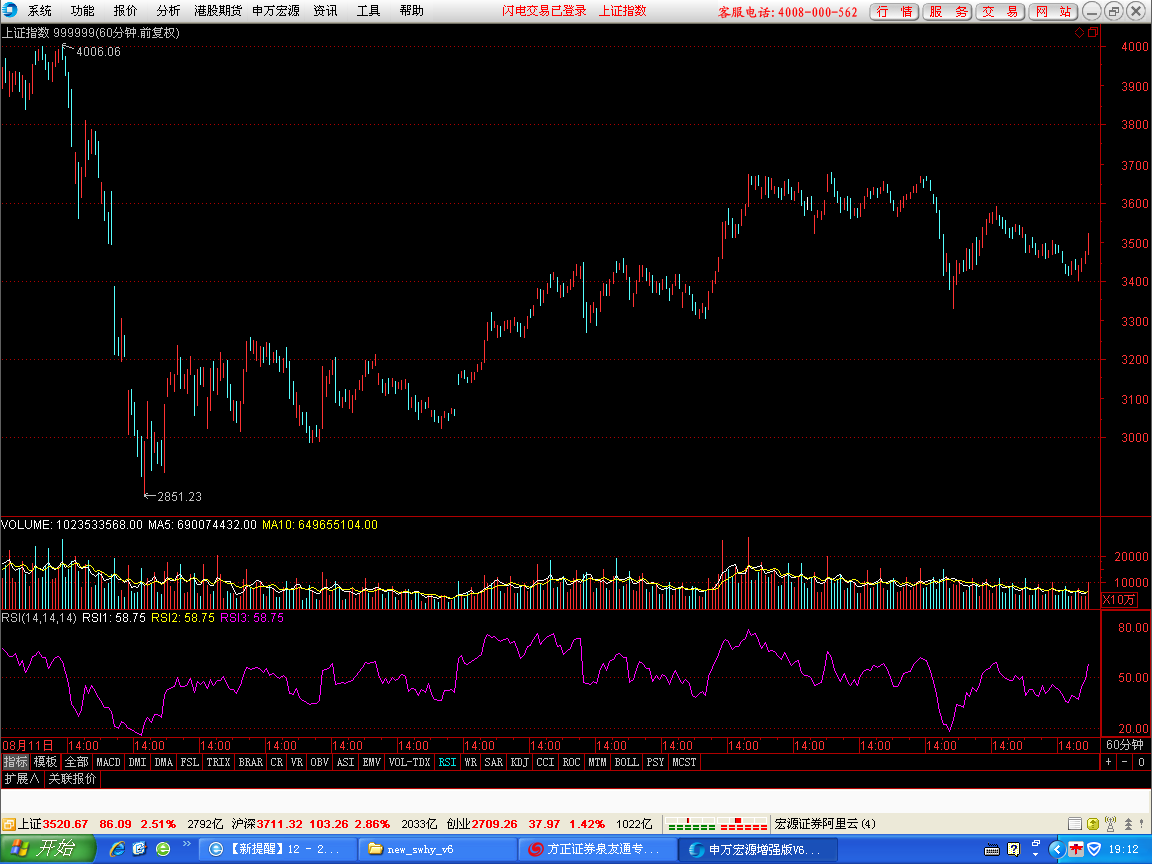This screenshot has height=864, width=1152.
Task: Click the red-green market breadth indicator
Action: click(716, 824)
